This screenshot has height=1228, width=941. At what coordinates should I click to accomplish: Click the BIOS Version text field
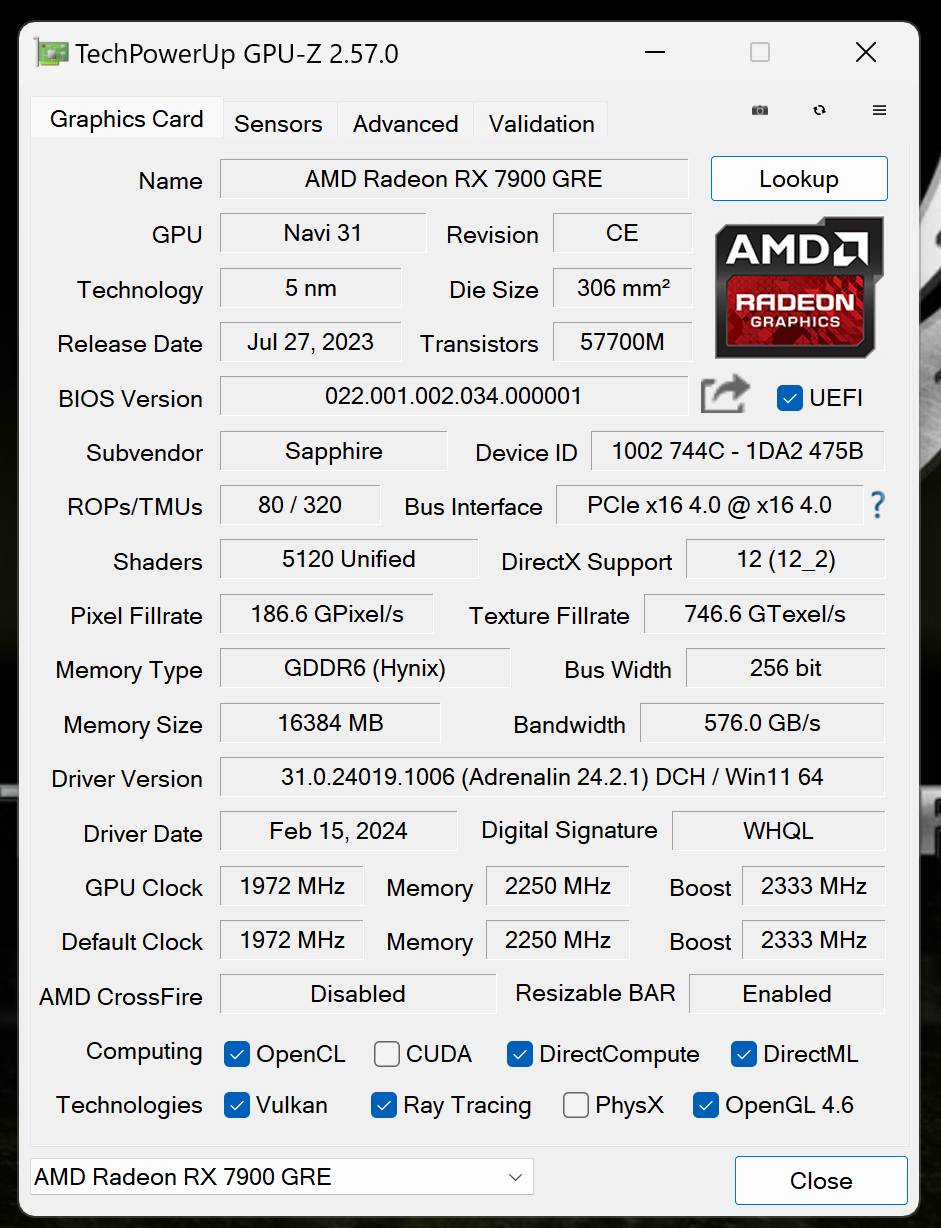coord(454,396)
